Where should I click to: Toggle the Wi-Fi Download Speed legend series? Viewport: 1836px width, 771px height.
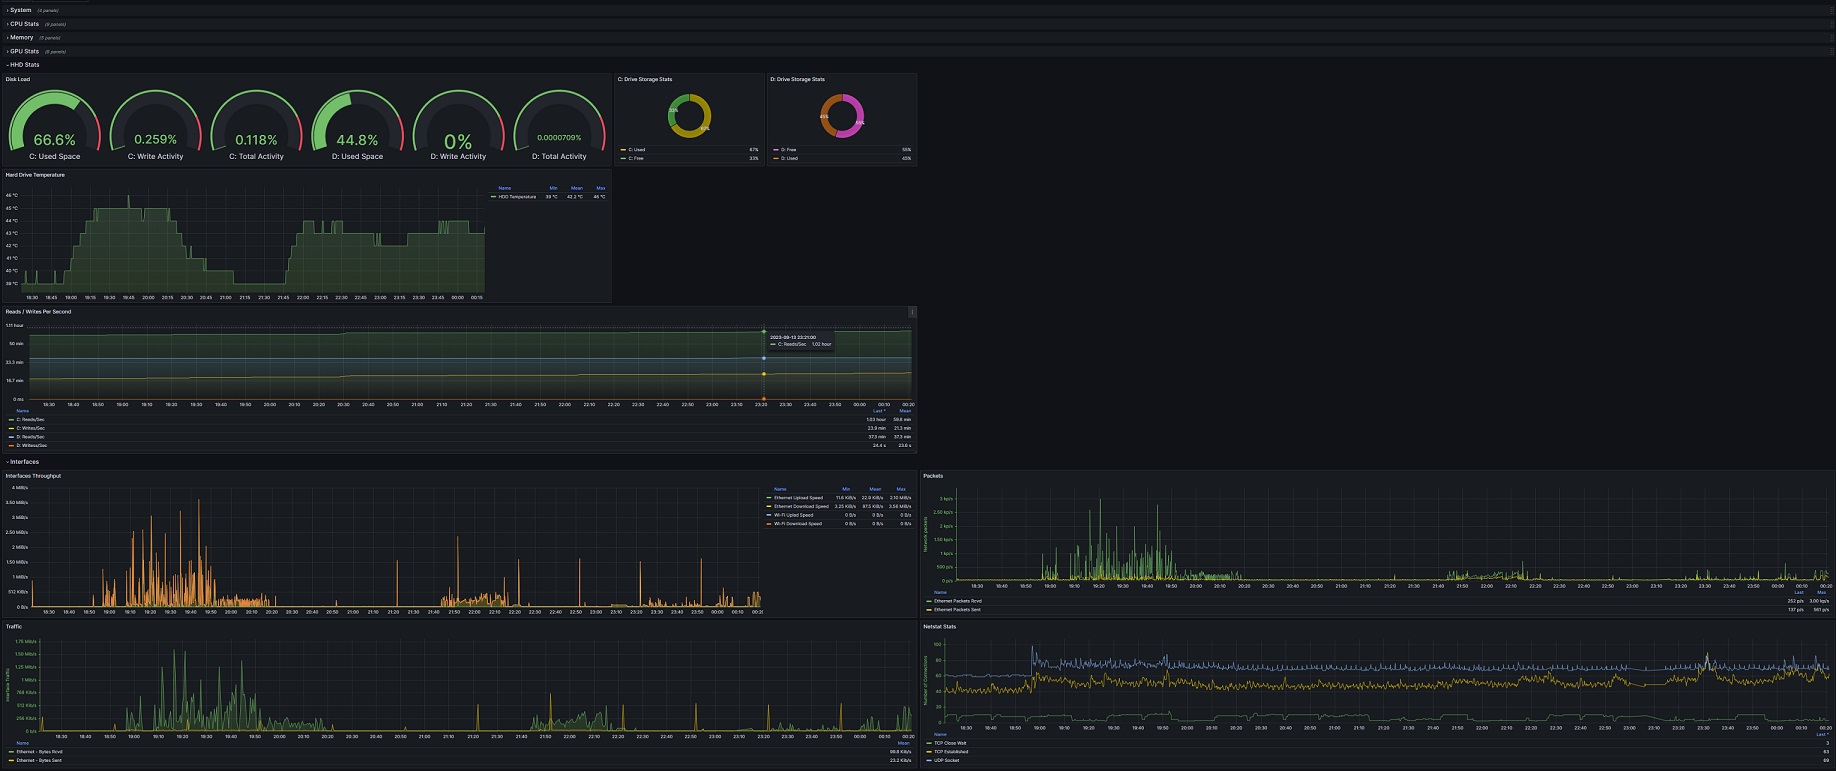click(797, 524)
